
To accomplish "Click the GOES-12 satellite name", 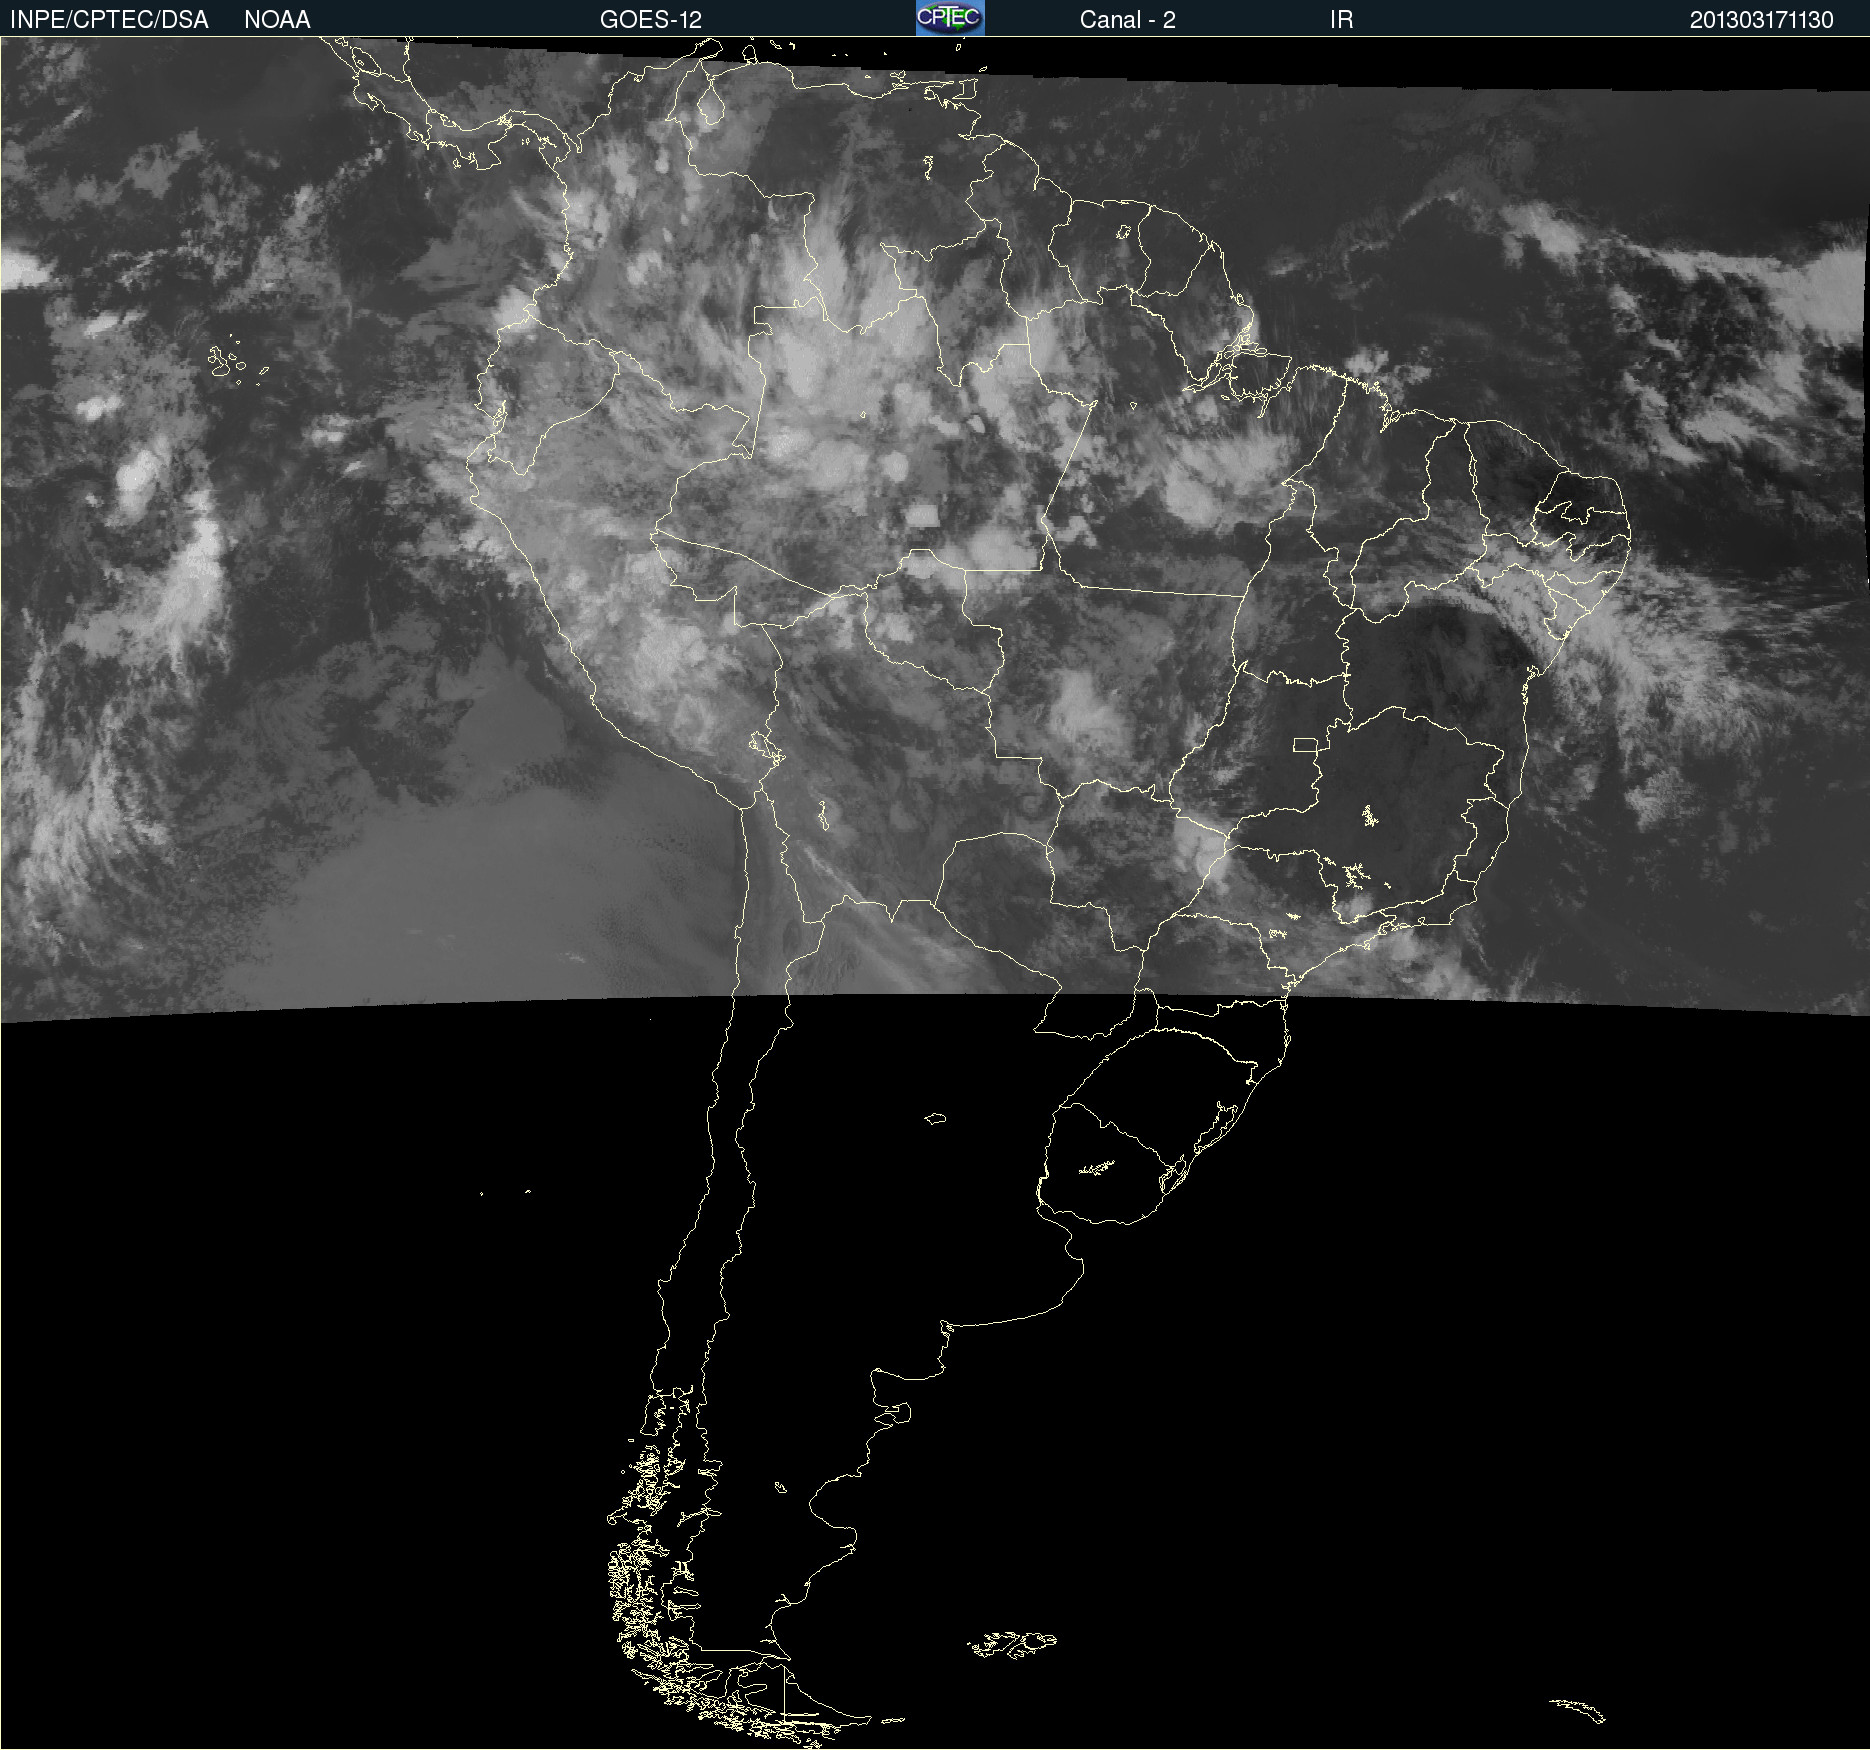I will [651, 20].
